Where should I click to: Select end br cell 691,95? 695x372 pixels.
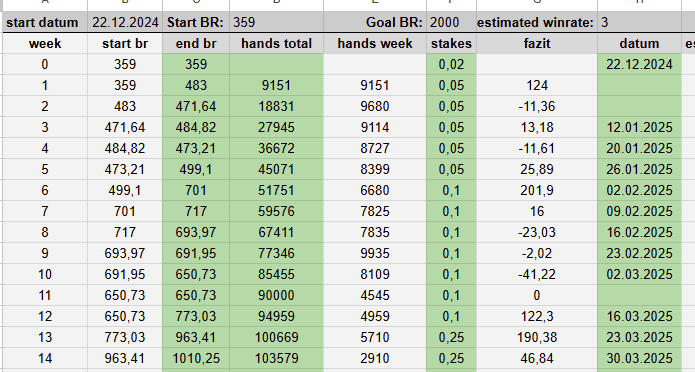pyautogui.click(x=196, y=253)
